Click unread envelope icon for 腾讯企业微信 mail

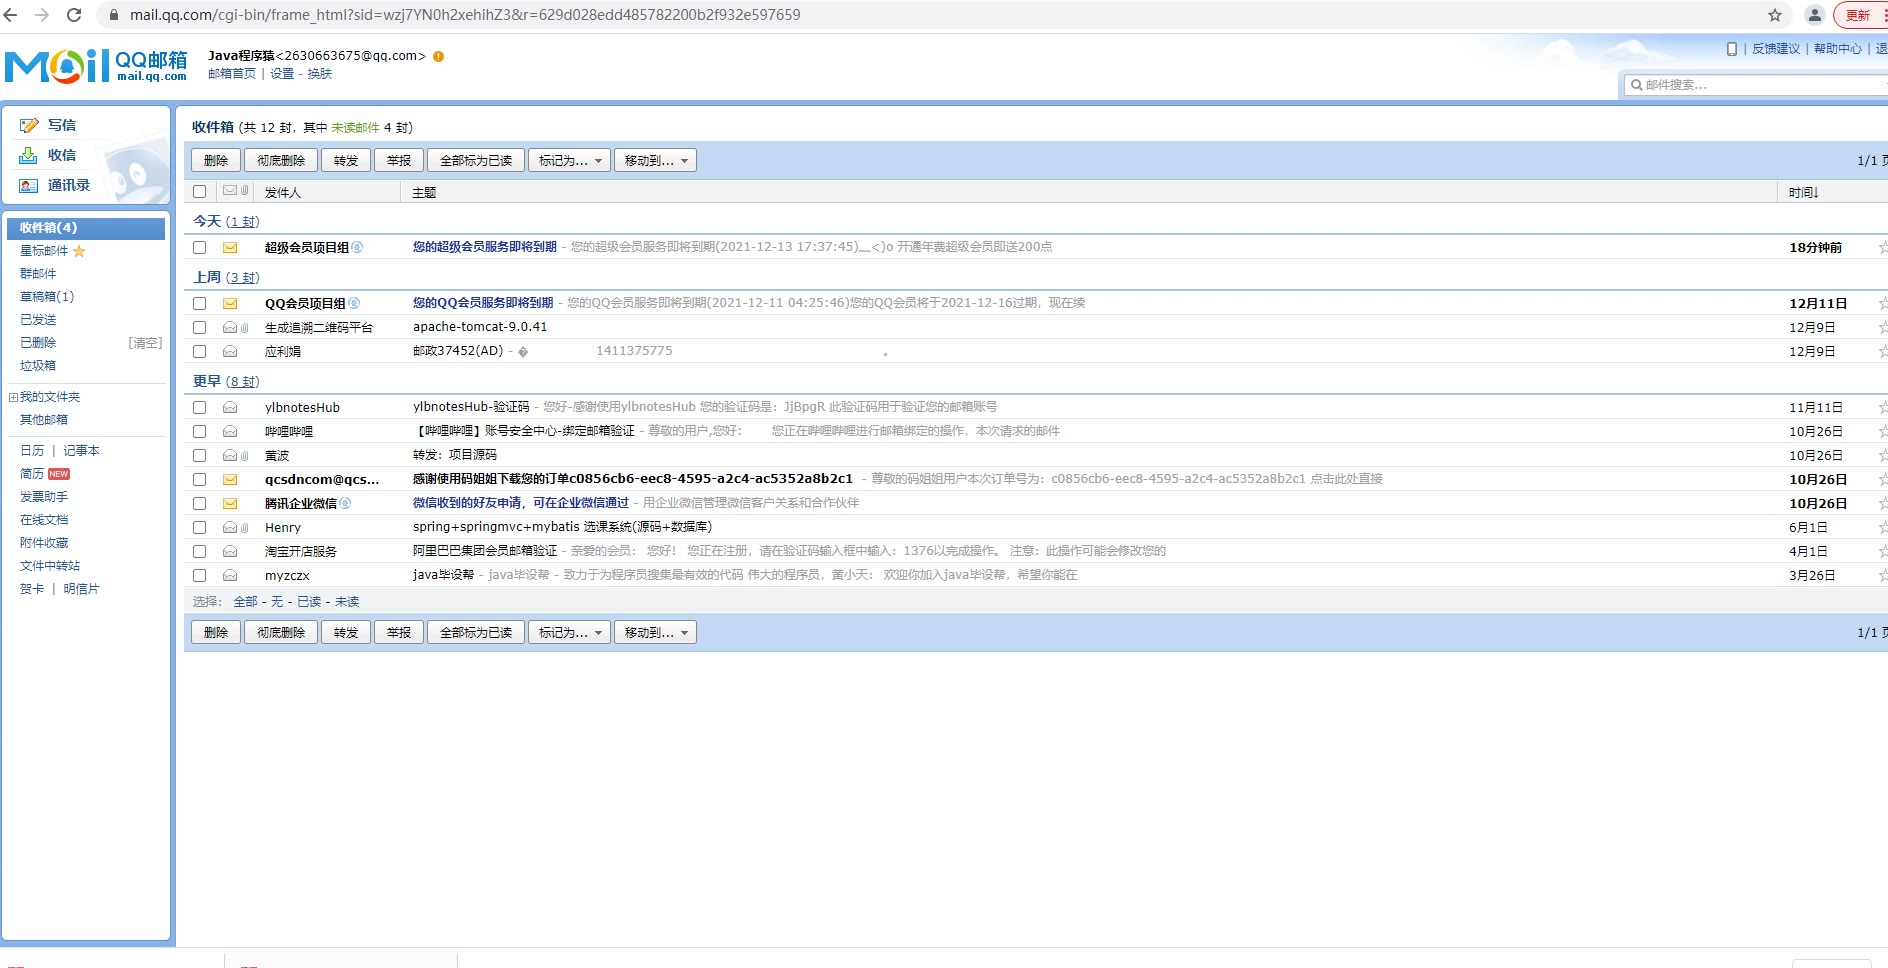click(x=230, y=503)
